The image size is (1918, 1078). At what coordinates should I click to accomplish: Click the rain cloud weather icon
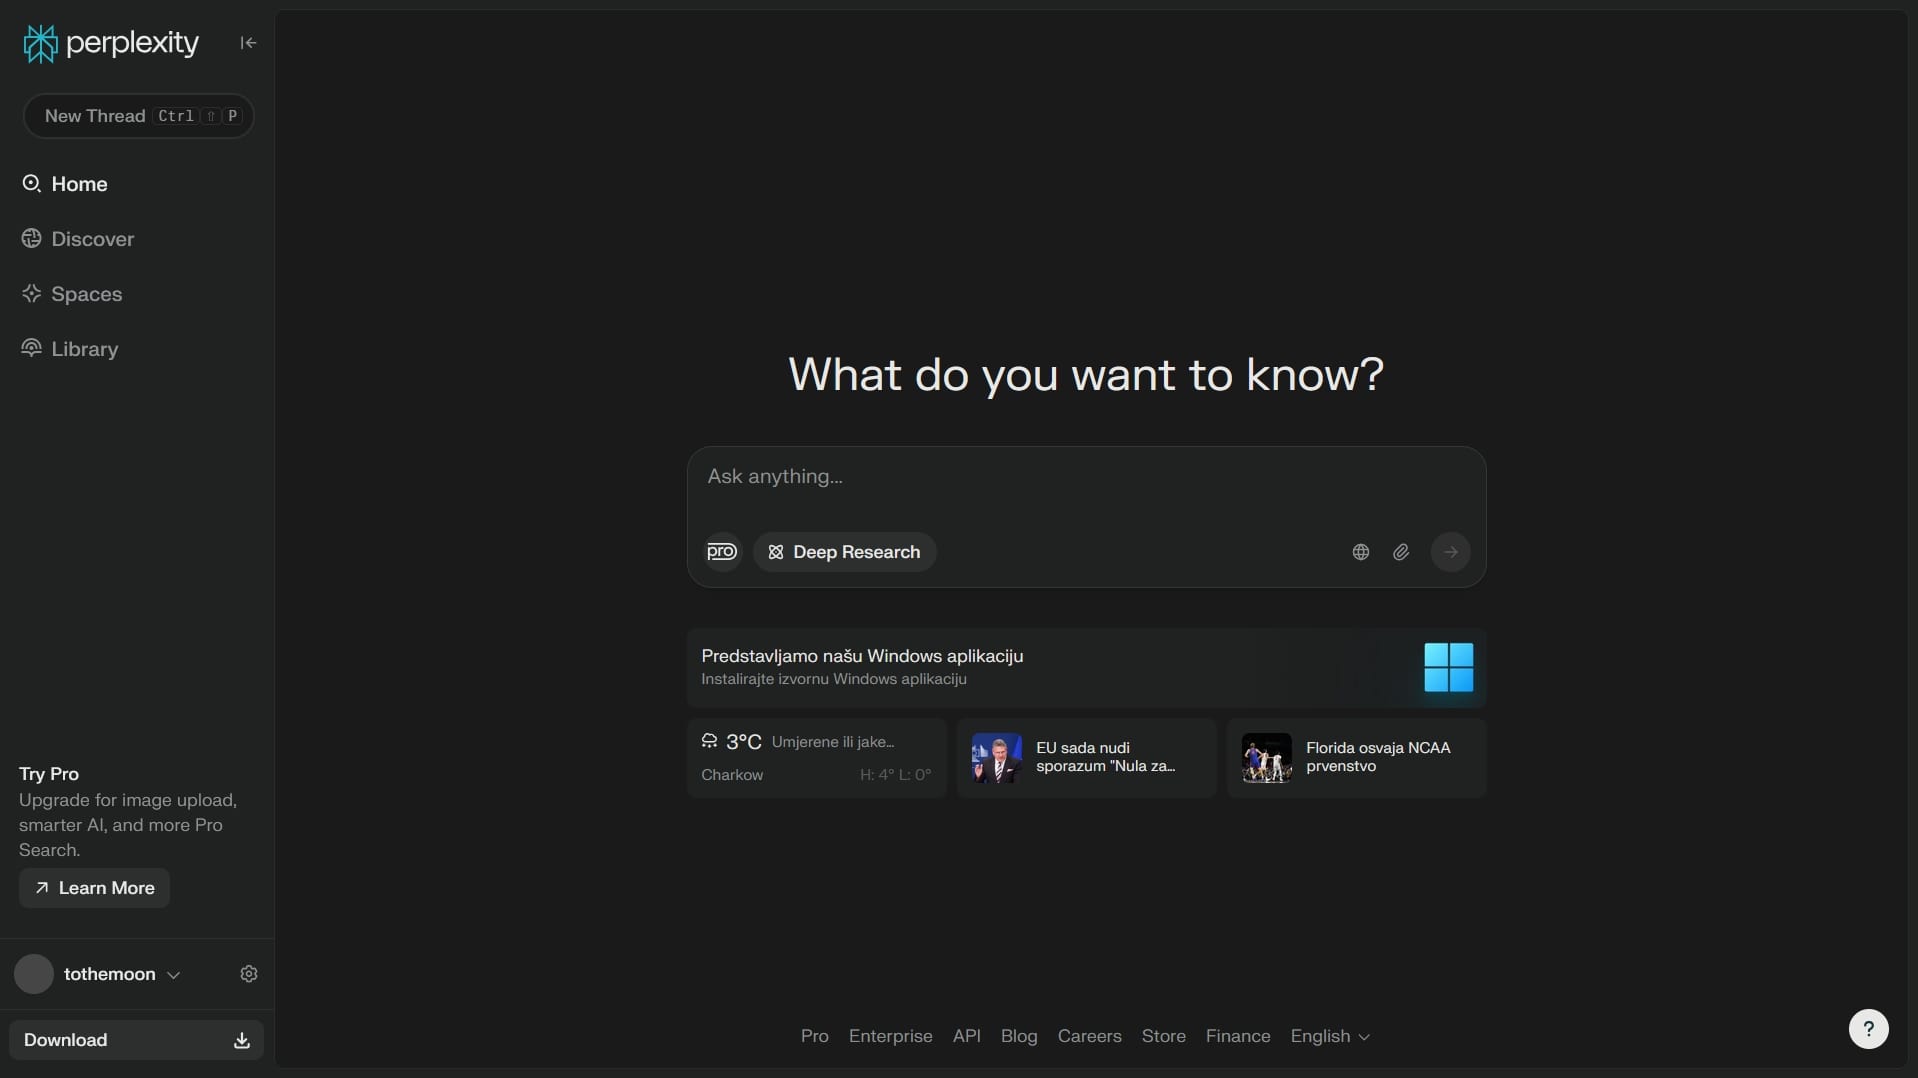[709, 741]
